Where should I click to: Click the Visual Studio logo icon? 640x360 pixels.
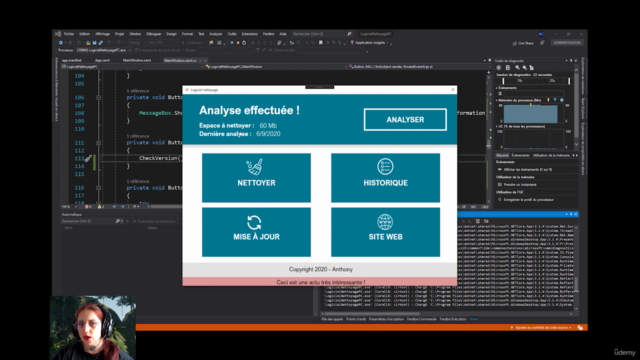point(58,34)
